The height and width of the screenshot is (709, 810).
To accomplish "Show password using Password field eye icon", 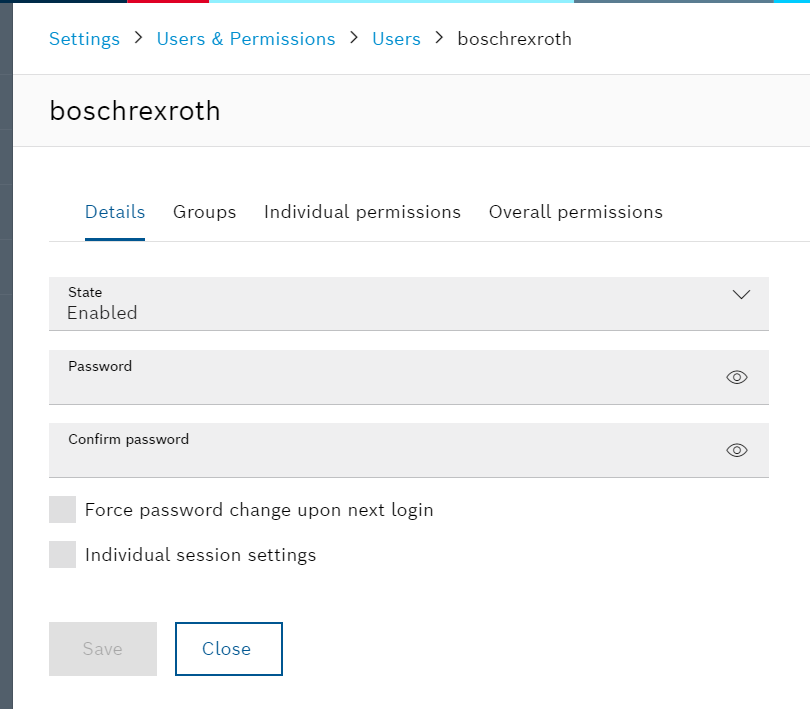I will point(737,377).
